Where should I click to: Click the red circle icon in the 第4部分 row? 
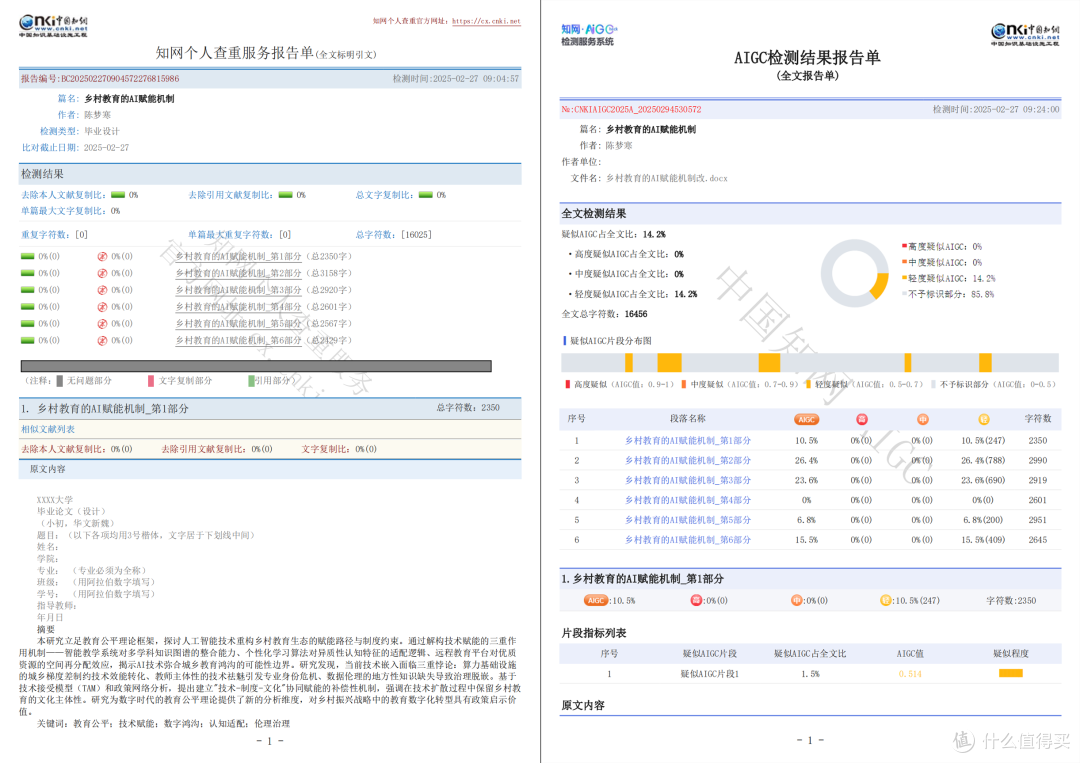102,306
